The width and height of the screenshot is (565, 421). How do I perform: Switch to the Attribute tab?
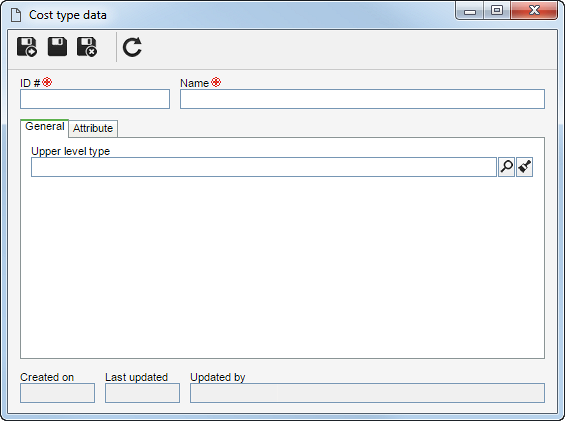93,128
